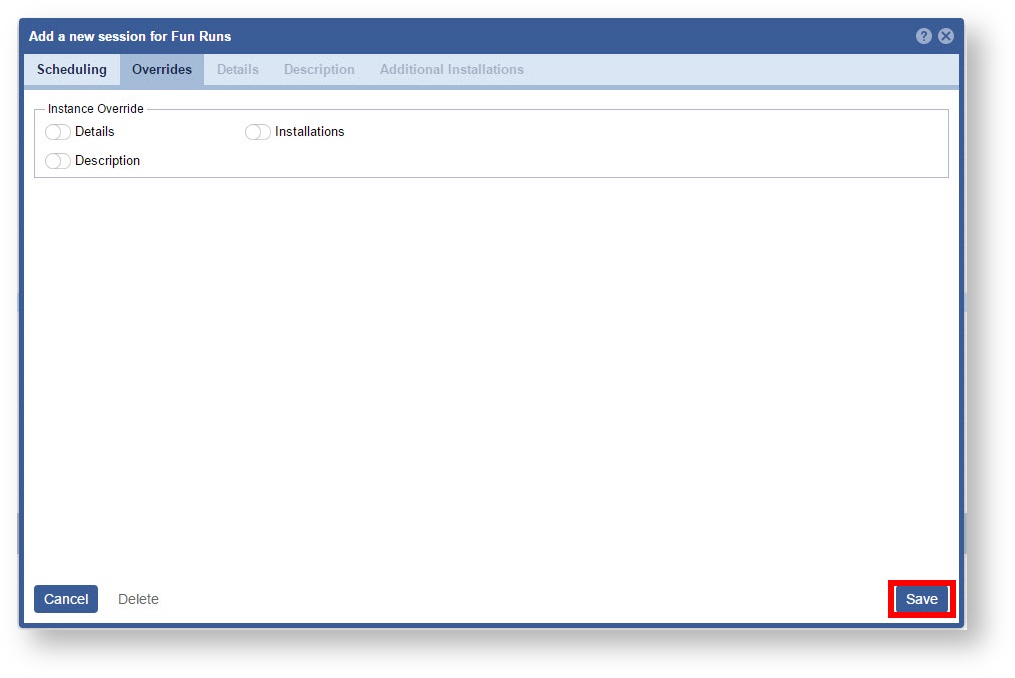This screenshot has height=678, width=1015.
Task: Open the help question mark icon
Action: point(923,36)
